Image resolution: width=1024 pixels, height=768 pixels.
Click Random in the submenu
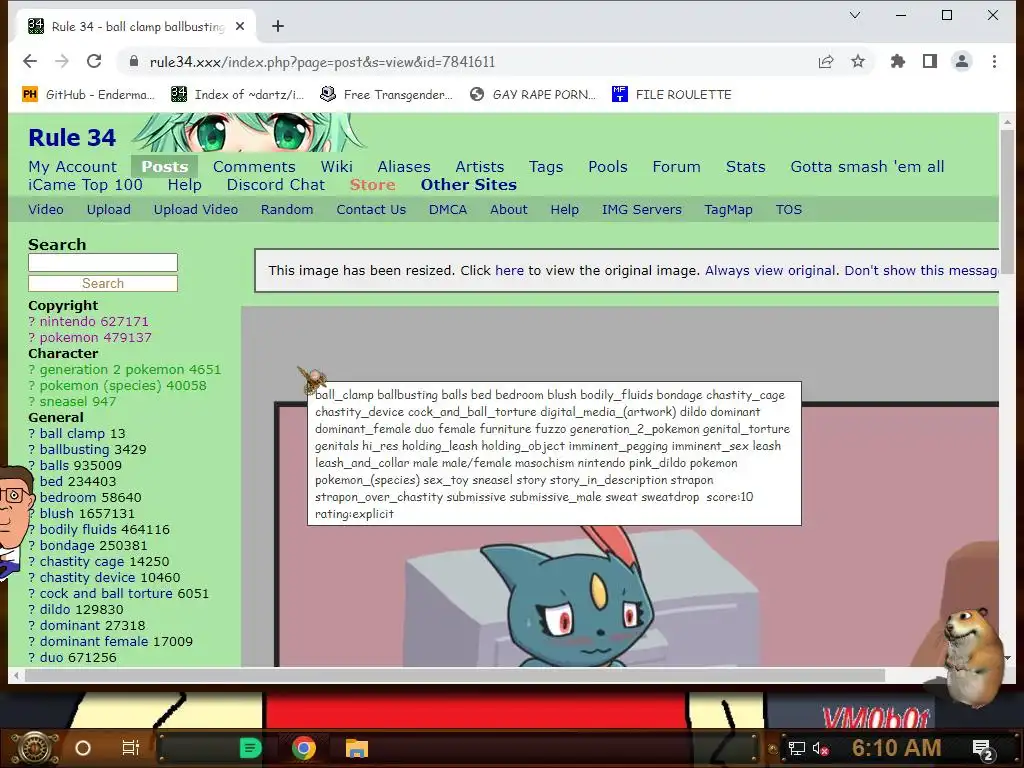(287, 210)
